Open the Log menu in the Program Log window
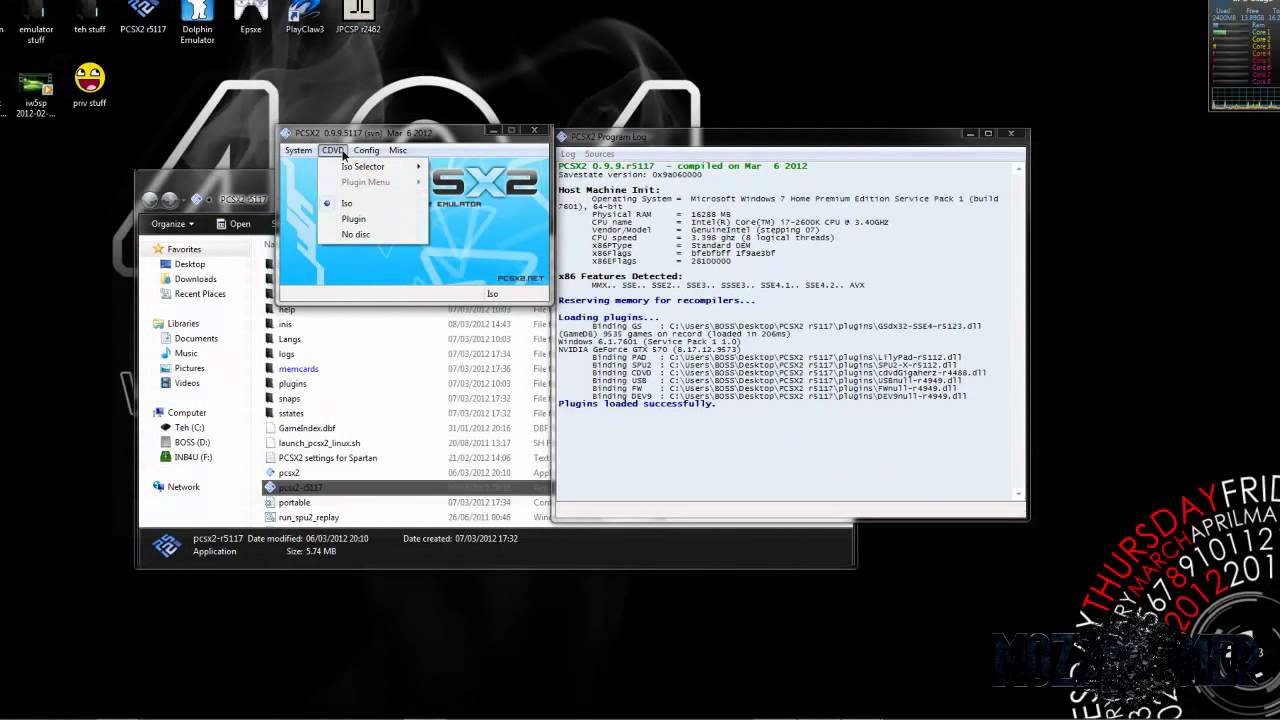 point(568,154)
